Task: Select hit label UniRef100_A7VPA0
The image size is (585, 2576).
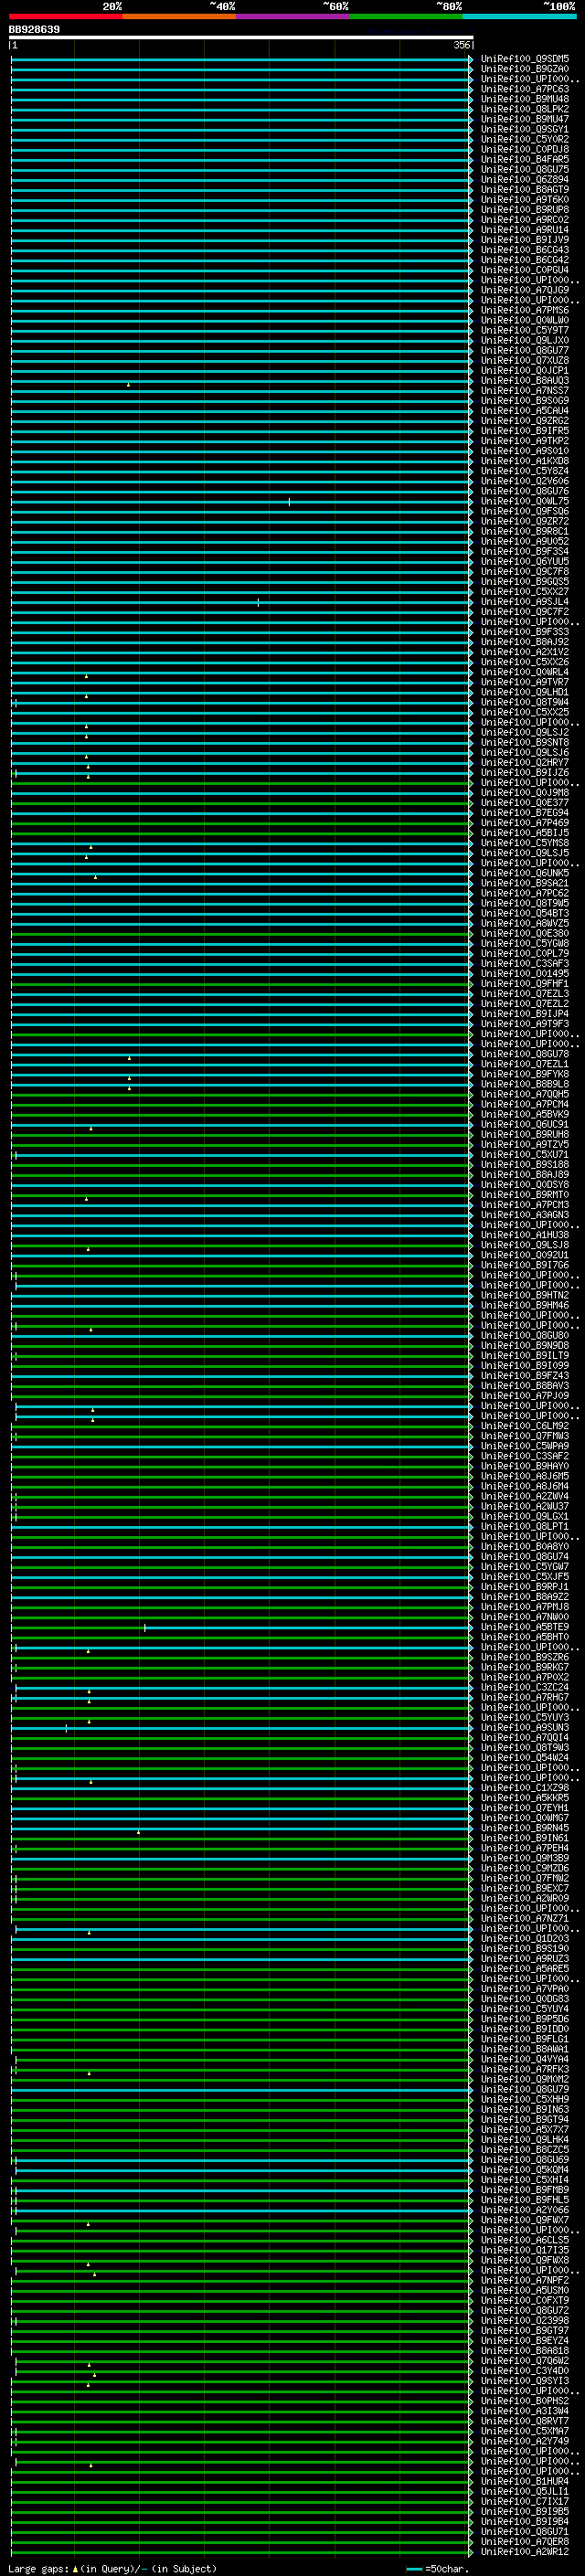Action: tap(525, 1989)
